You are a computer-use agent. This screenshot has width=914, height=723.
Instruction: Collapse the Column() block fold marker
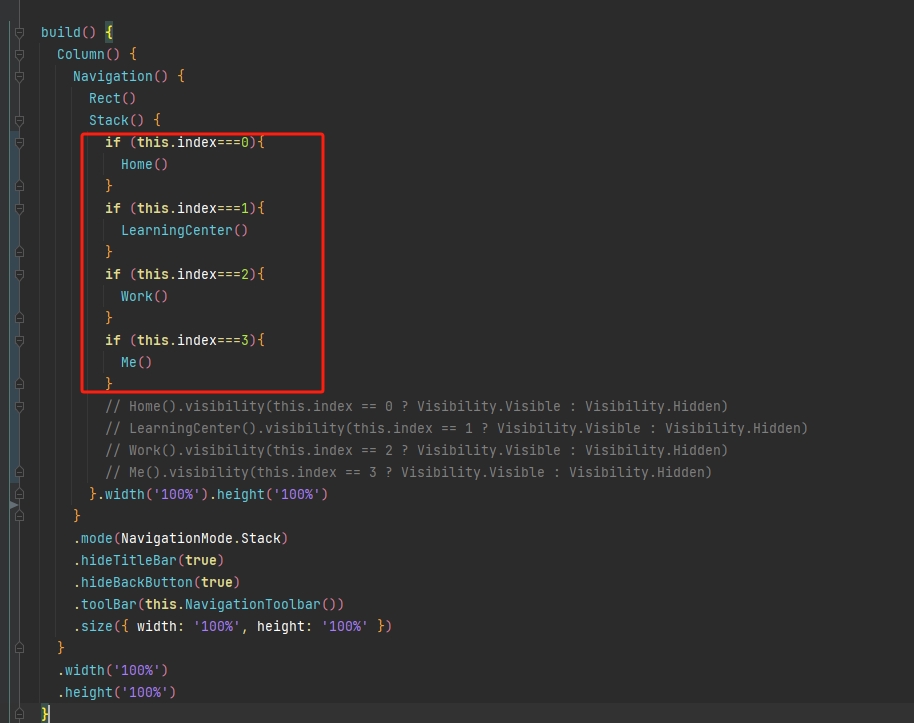click(19, 54)
